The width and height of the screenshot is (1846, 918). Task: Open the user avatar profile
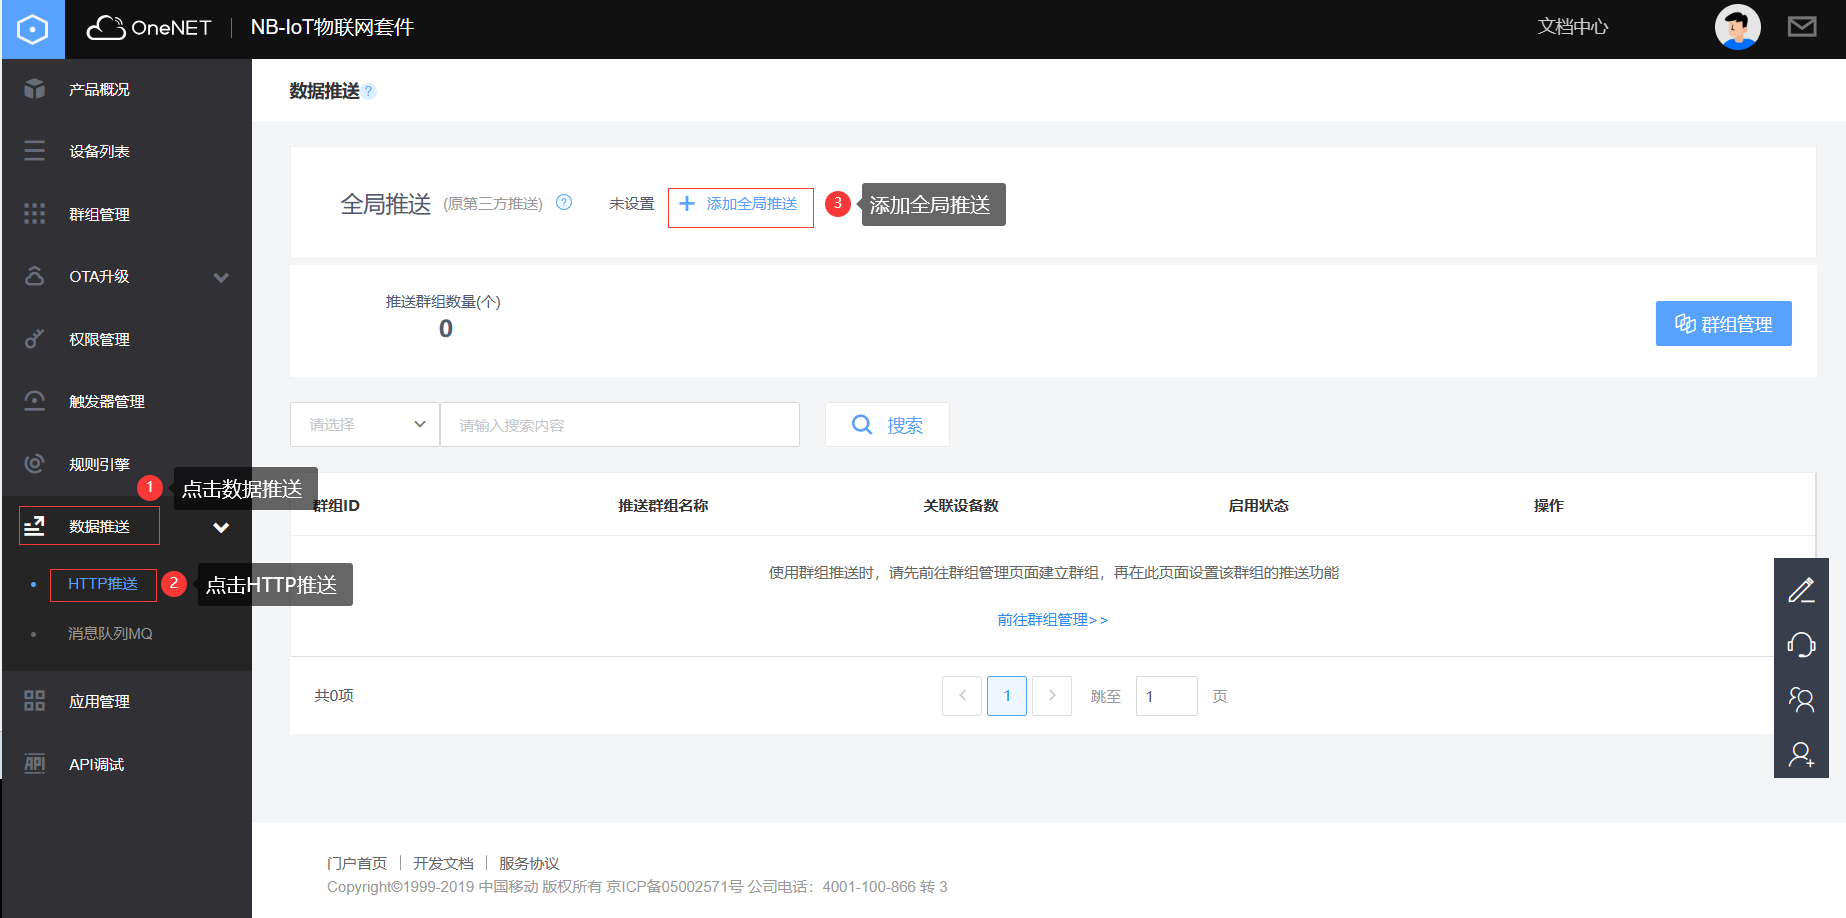(x=1737, y=27)
